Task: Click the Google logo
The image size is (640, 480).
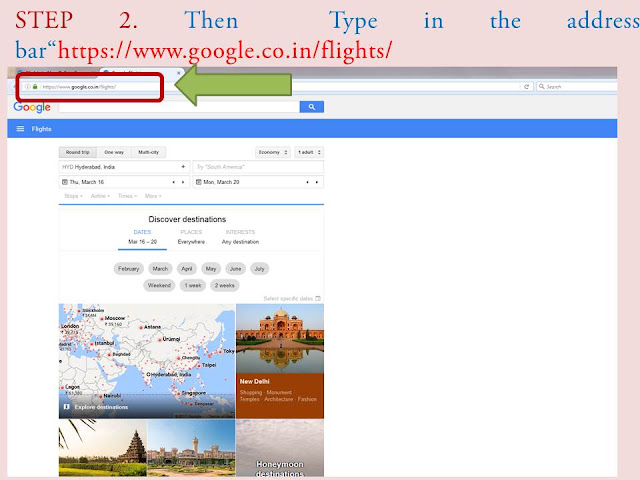Action: [x=32, y=107]
